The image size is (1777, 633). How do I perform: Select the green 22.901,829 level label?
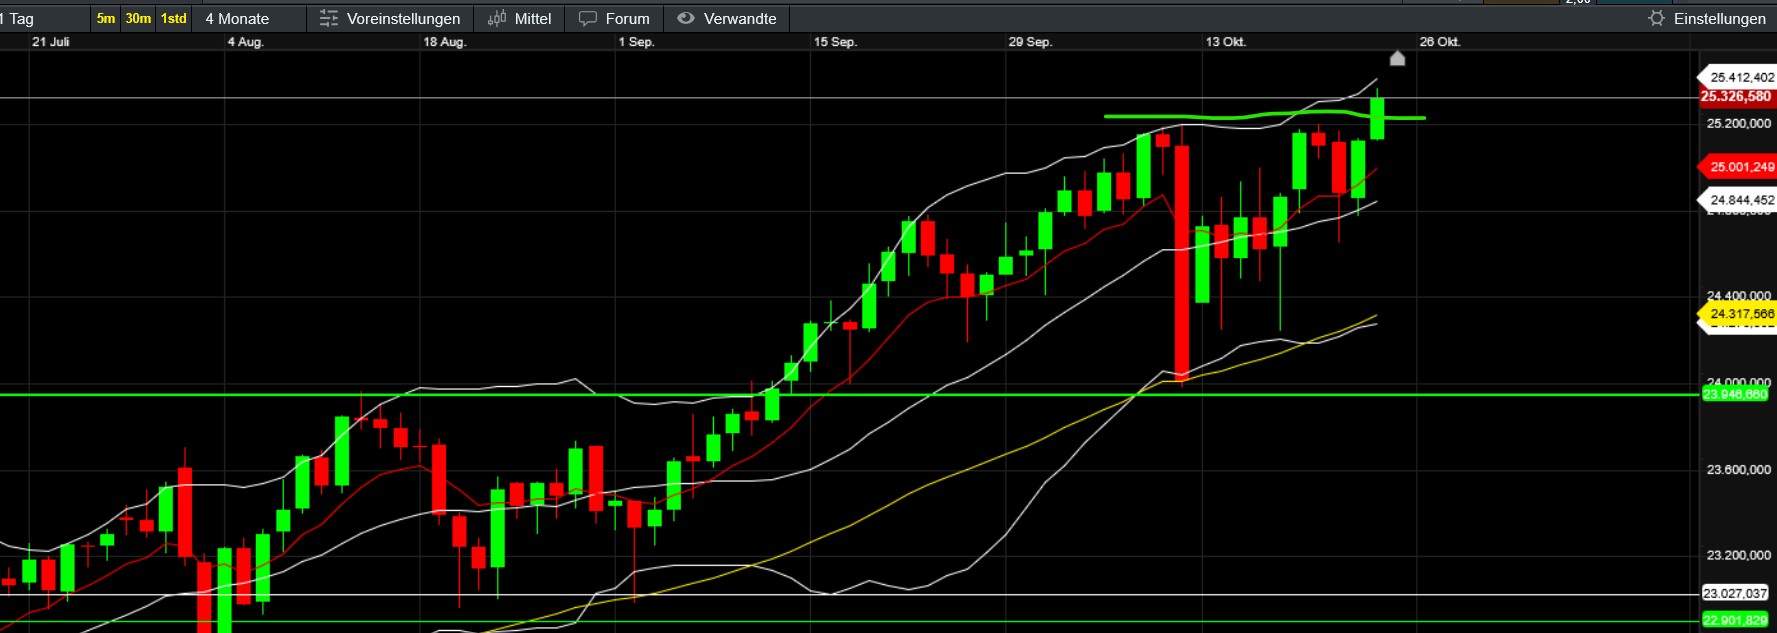click(1735, 621)
